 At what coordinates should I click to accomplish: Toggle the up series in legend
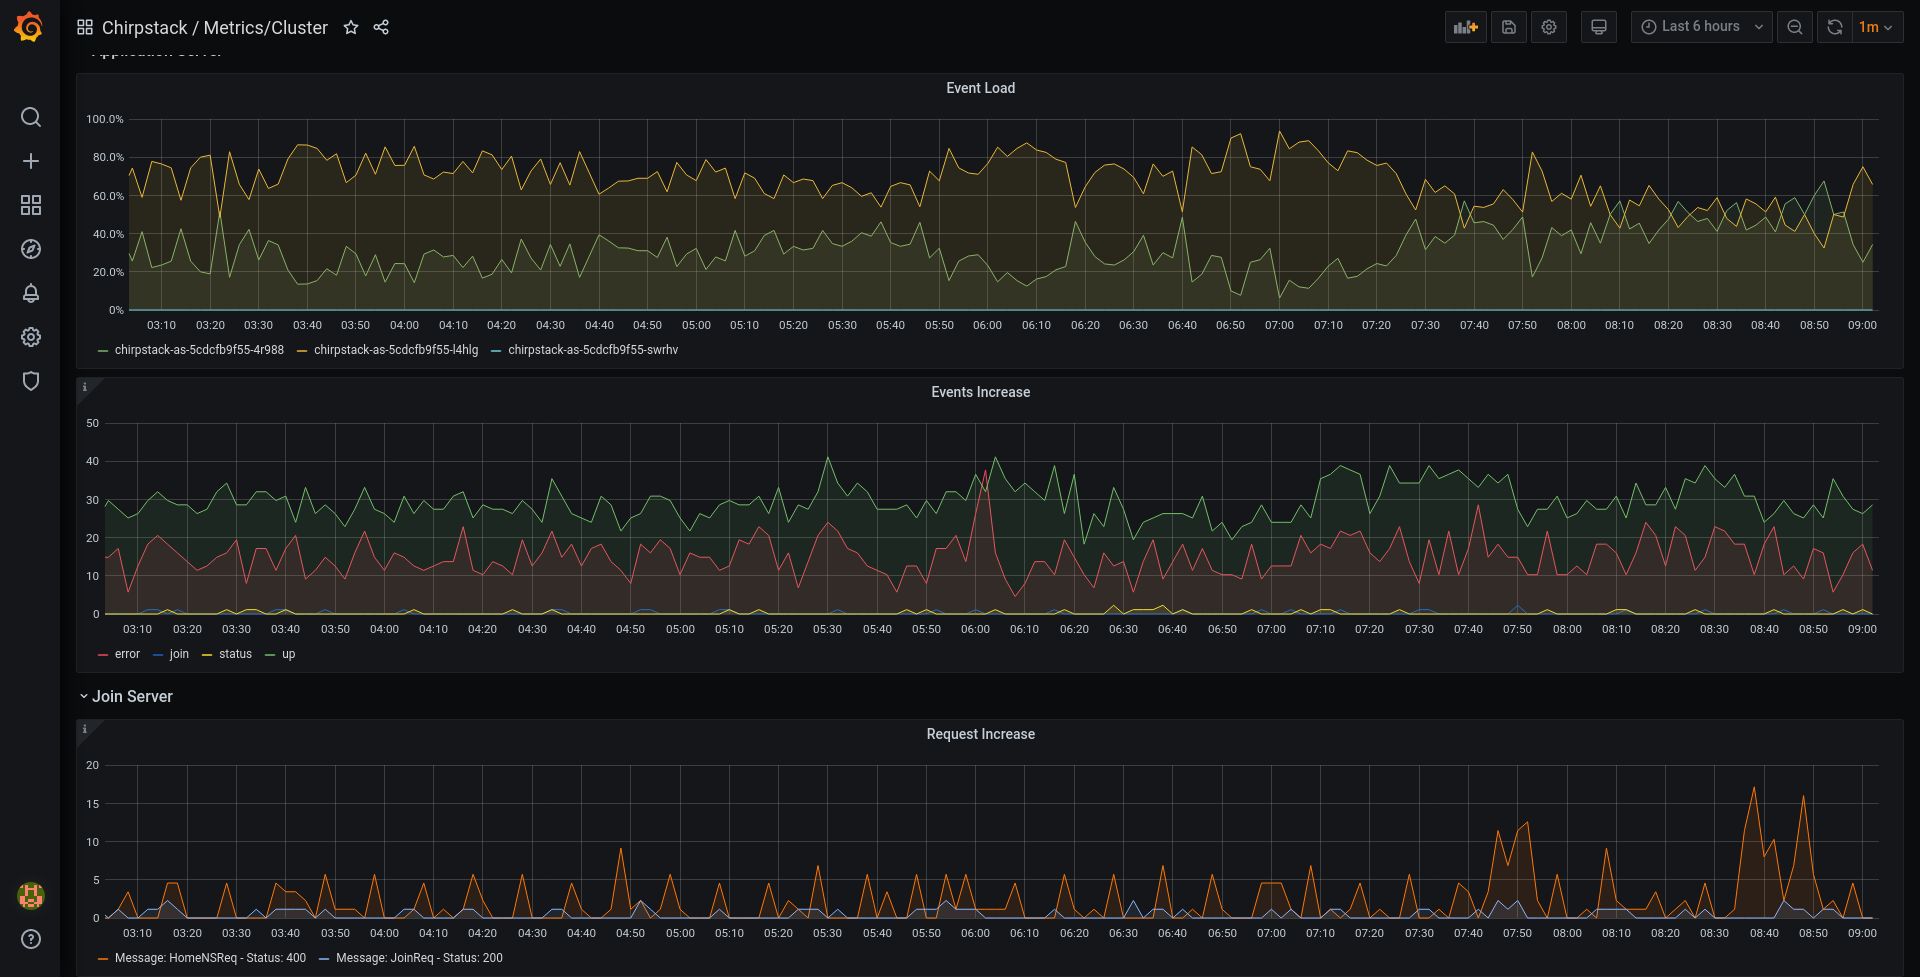pos(288,654)
